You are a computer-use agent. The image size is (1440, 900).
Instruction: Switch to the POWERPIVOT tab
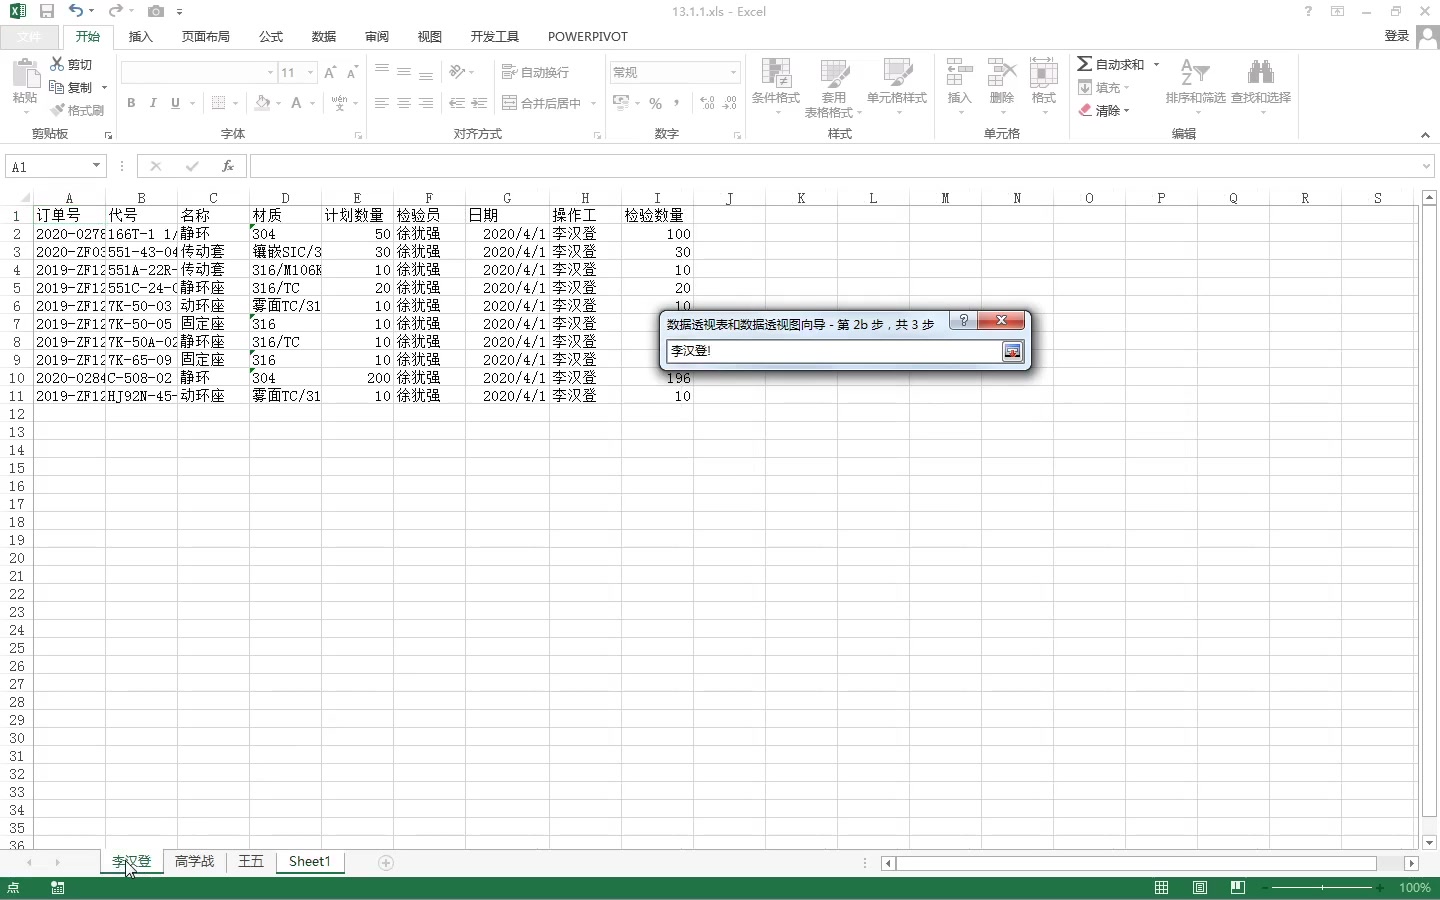point(588,36)
